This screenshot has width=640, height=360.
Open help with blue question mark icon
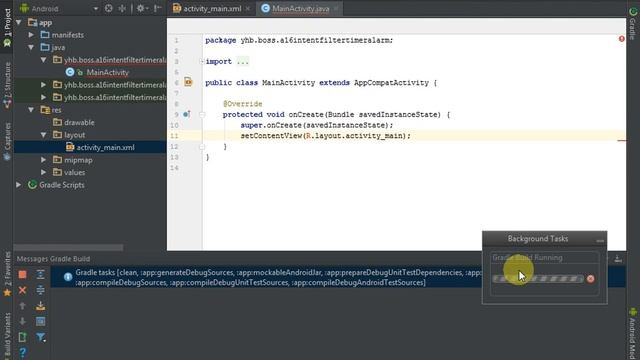pyautogui.click(x=22, y=352)
